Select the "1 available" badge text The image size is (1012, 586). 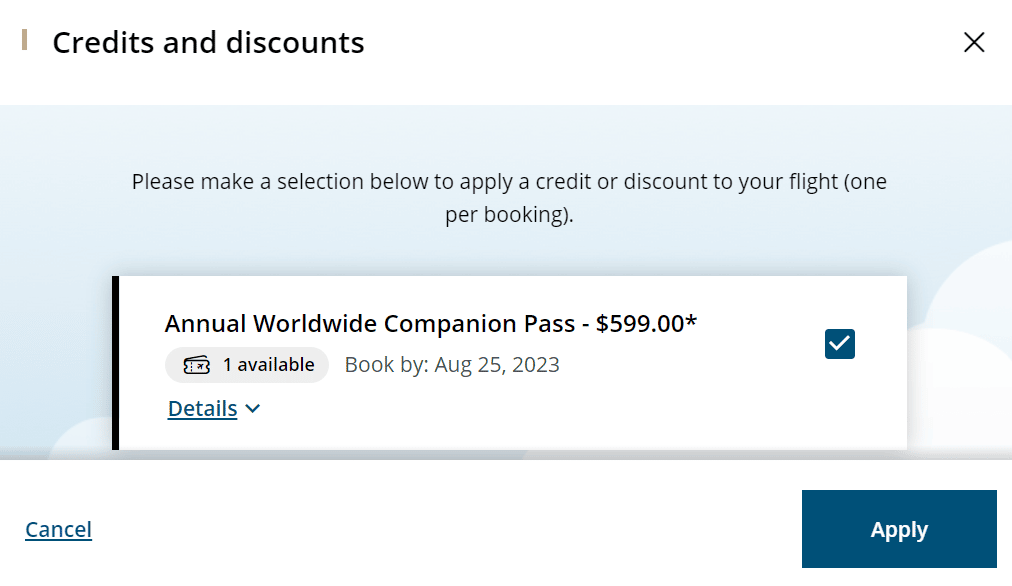(268, 365)
